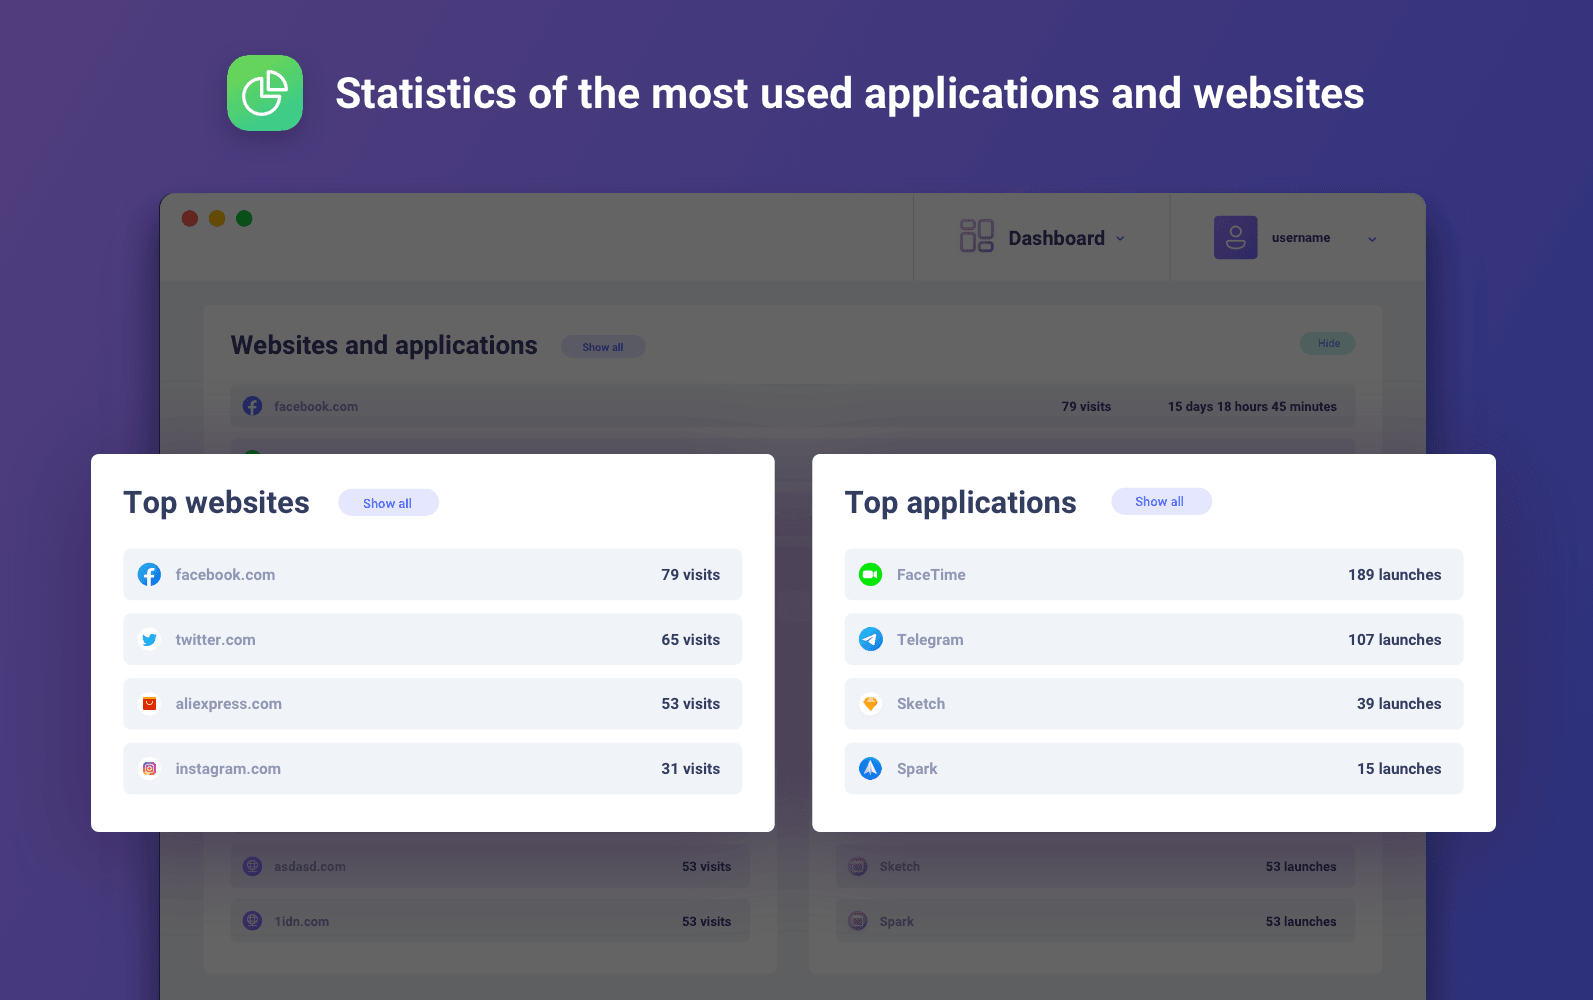Click the Spark app icon
The width and height of the screenshot is (1593, 1000).
[x=870, y=769]
